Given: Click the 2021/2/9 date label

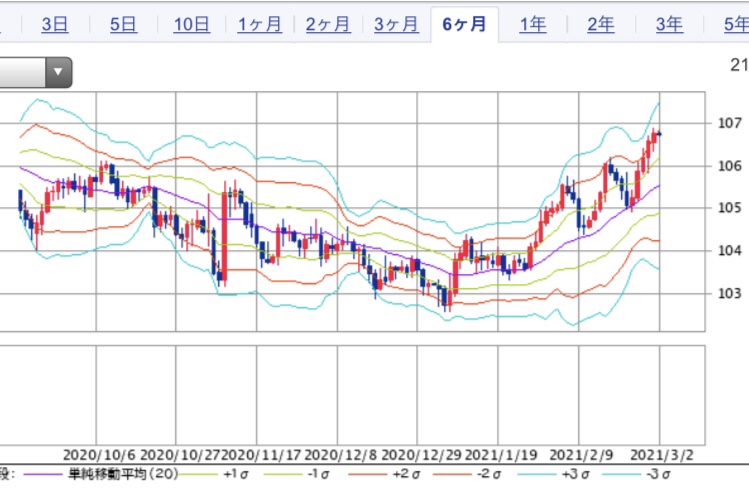Looking at the screenshot, I should click(x=581, y=455).
